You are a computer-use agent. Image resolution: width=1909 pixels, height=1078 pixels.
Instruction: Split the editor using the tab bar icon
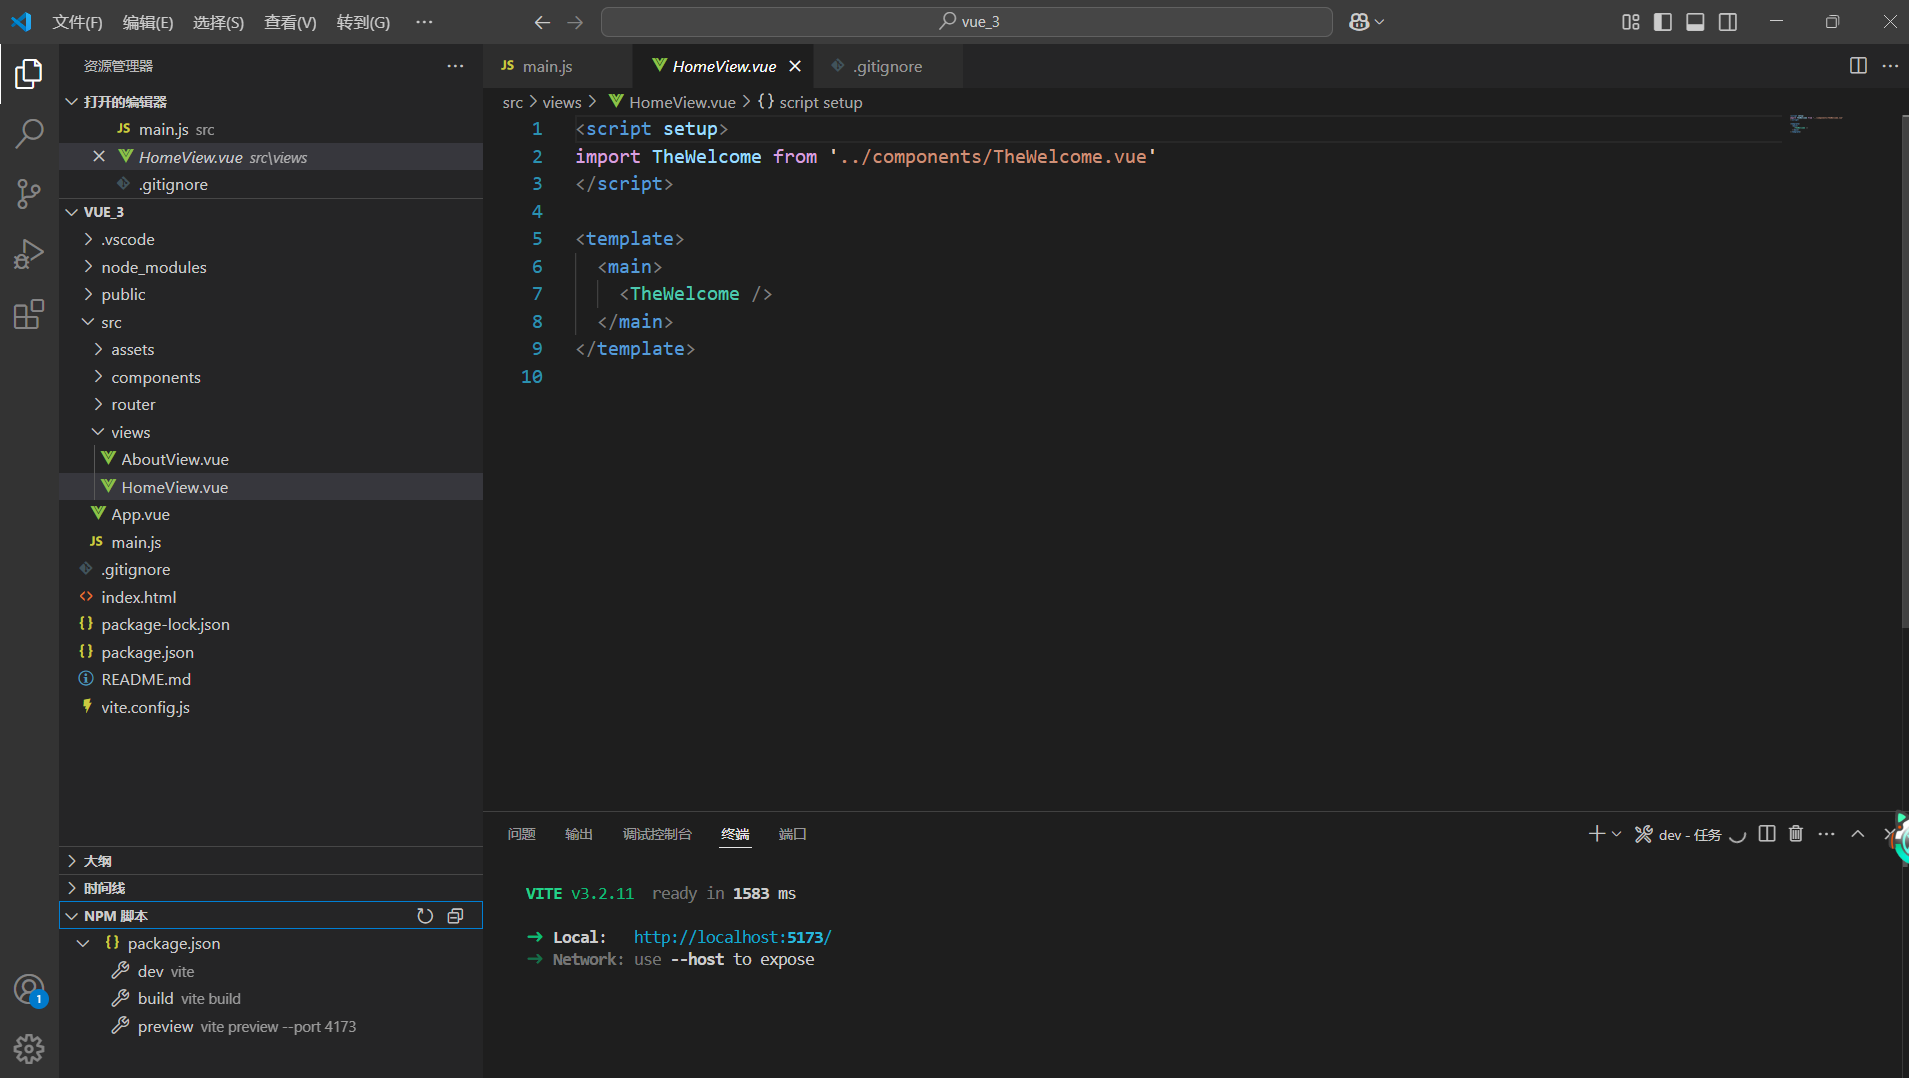click(1859, 66)
